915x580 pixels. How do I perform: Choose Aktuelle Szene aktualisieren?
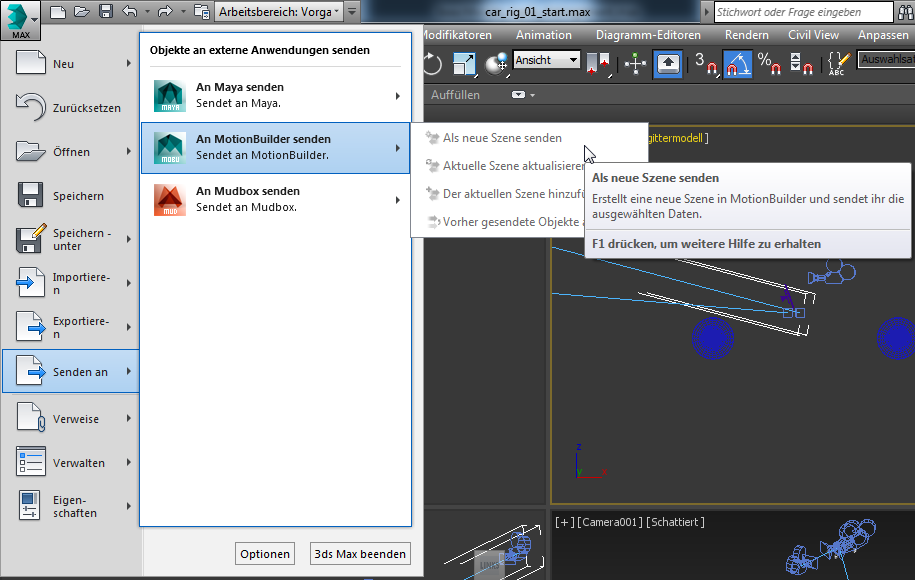(x=498, y=166)
